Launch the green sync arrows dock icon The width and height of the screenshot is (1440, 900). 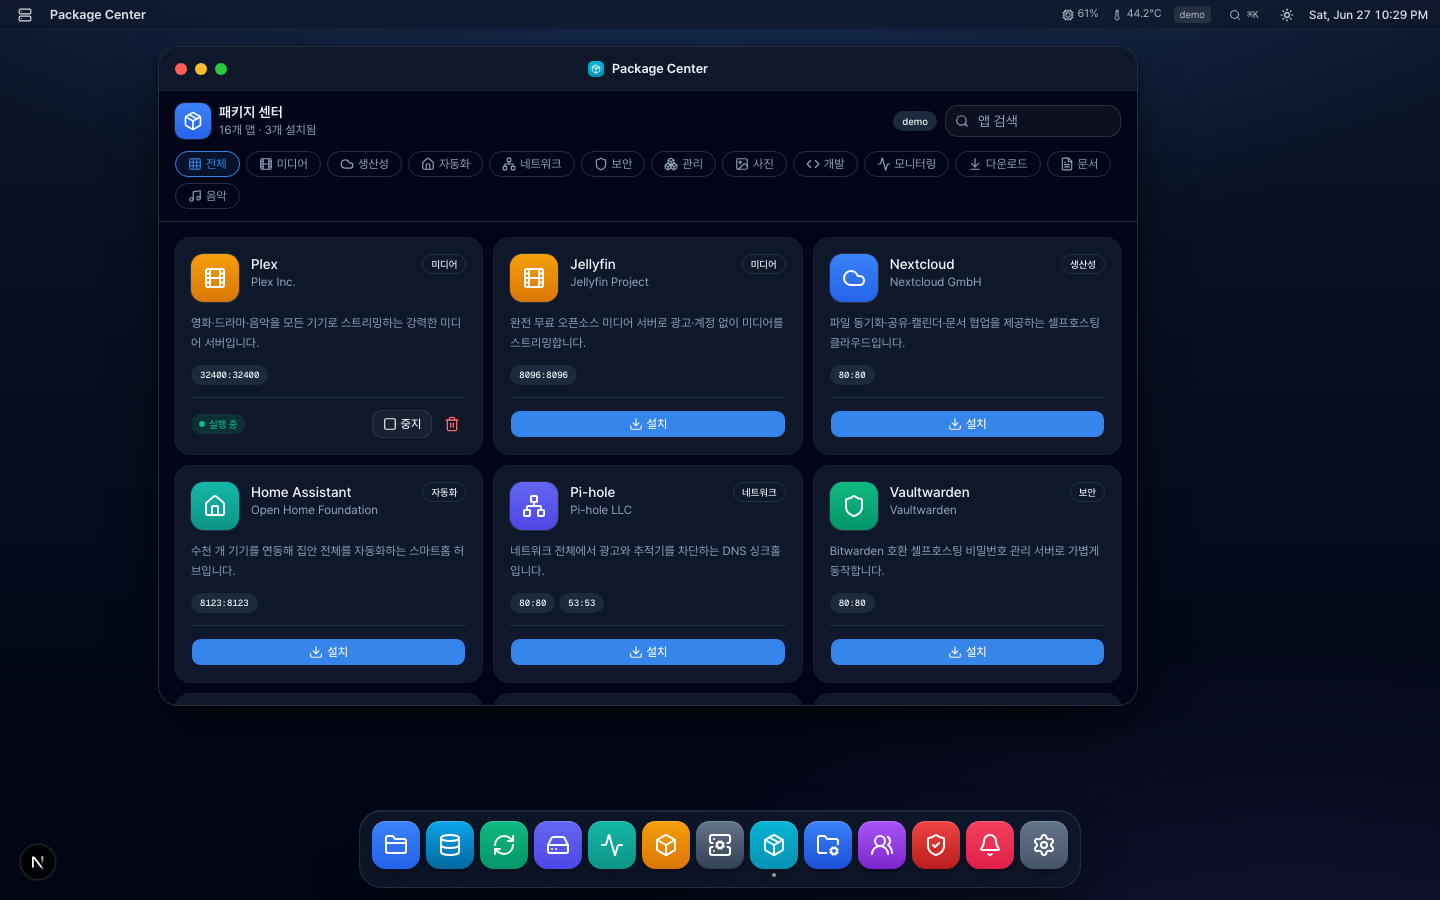coord(504,845)
